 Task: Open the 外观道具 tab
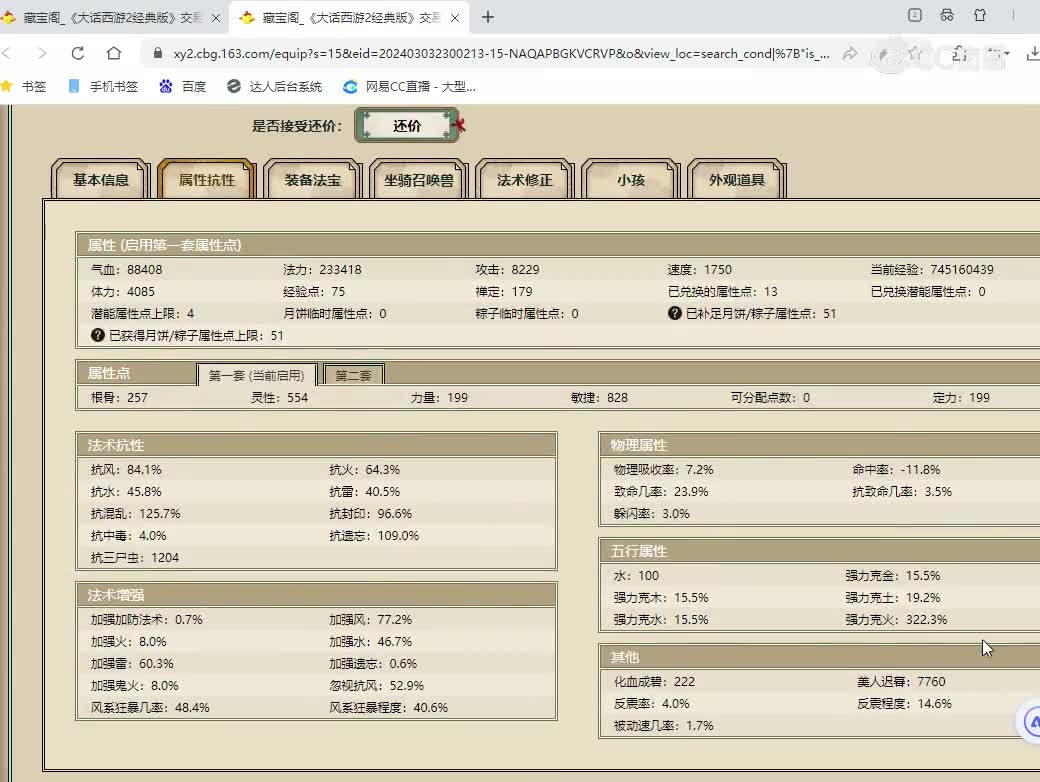[737, 180]
